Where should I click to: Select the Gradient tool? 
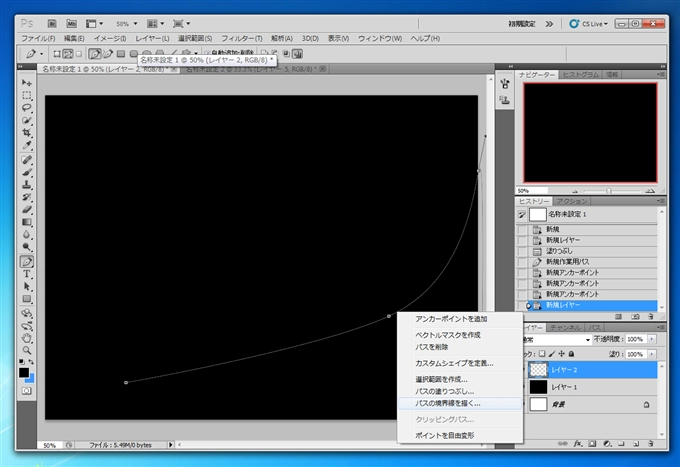coord(26,222)
